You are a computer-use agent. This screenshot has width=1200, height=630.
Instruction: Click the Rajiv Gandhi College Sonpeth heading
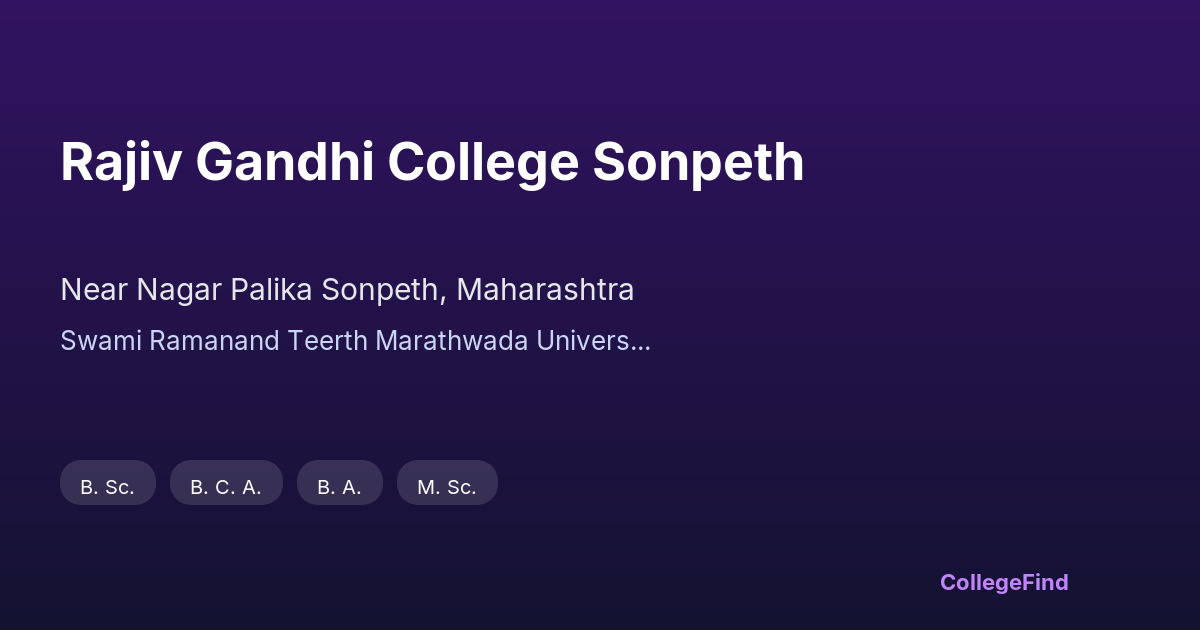(x=432, y=162)
